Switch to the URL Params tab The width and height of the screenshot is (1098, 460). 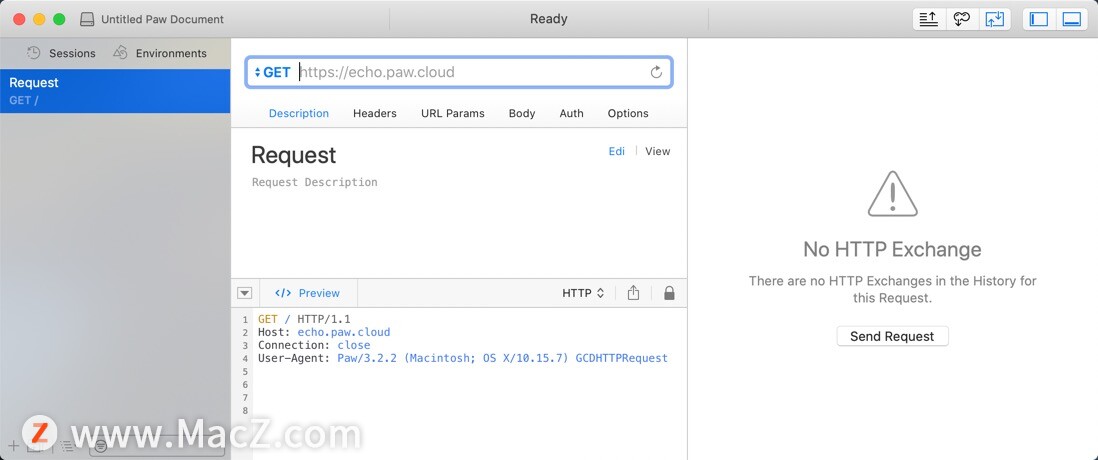coord(452,113)
